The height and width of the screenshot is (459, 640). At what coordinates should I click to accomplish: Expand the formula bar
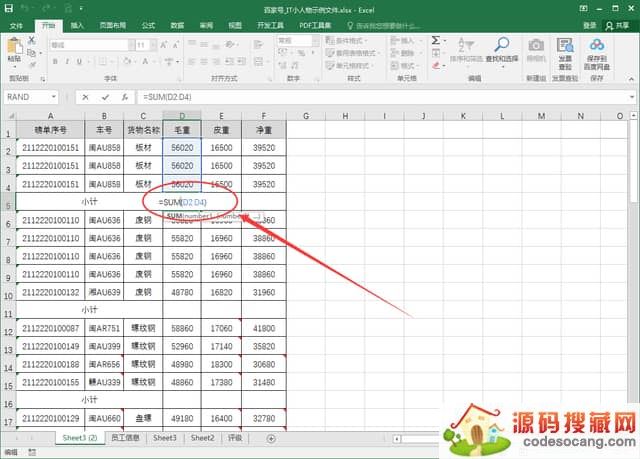point(630,97)
